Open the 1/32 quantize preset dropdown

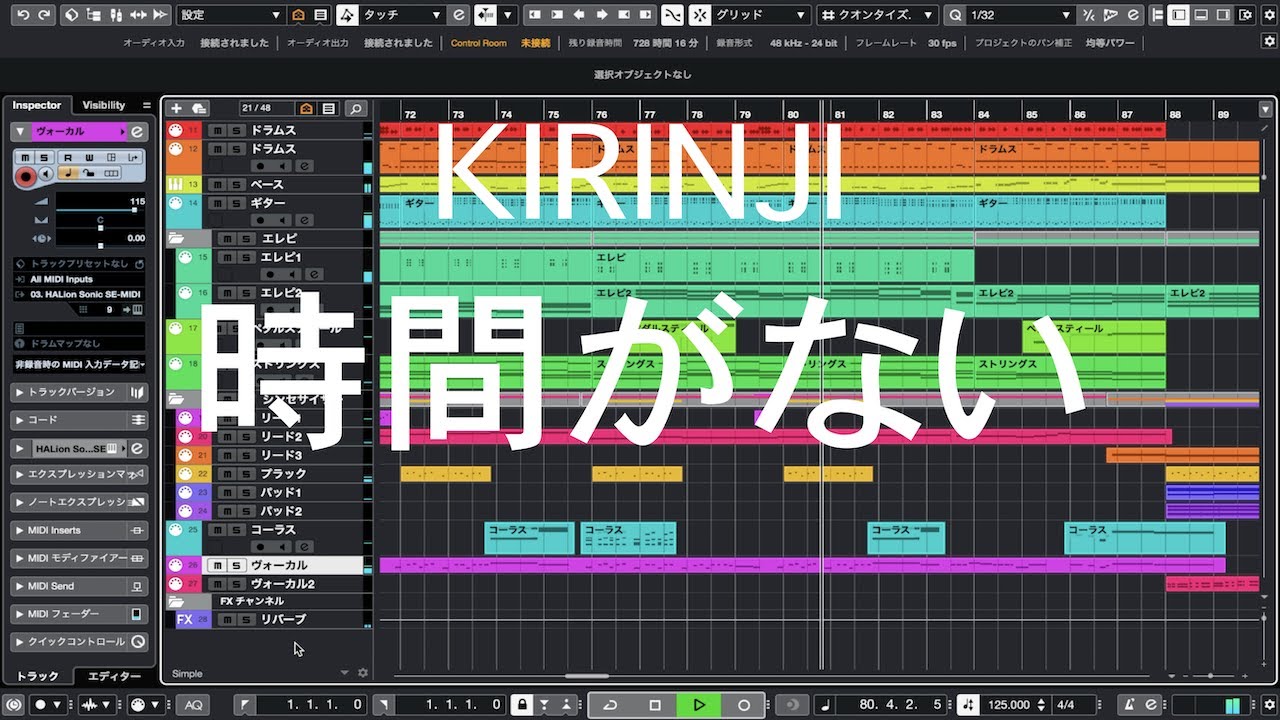click(x=1020, y=15)
